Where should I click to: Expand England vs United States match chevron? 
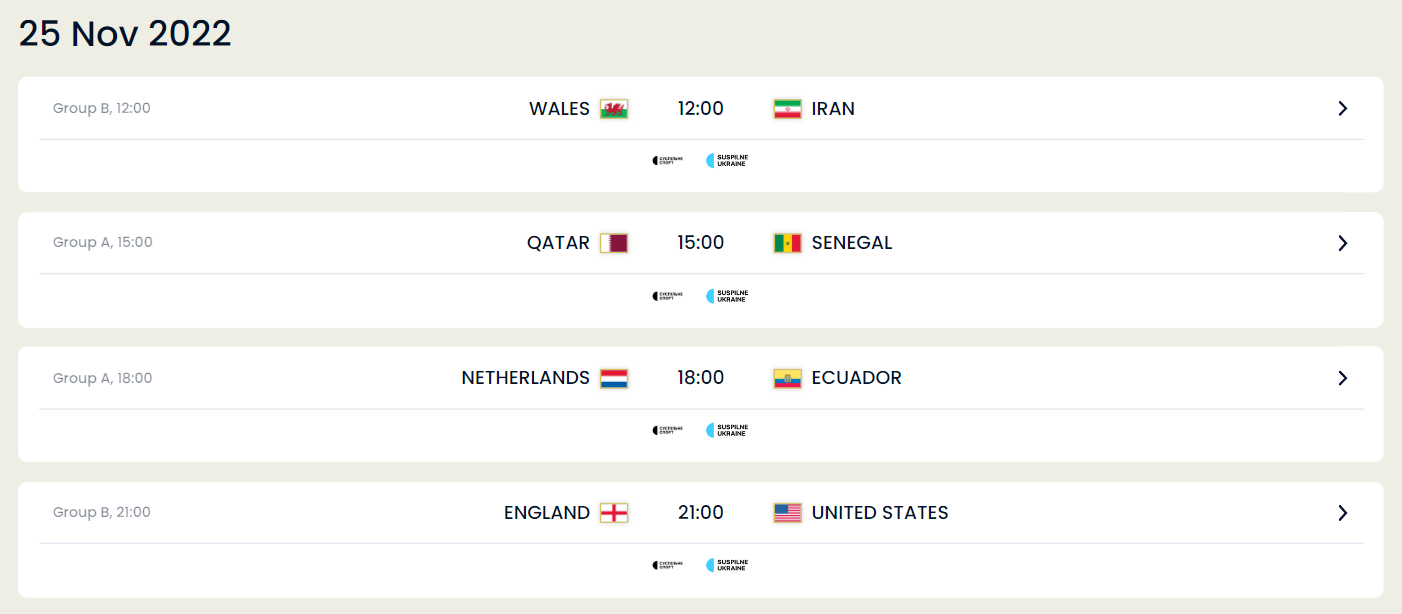[1343, 513]
